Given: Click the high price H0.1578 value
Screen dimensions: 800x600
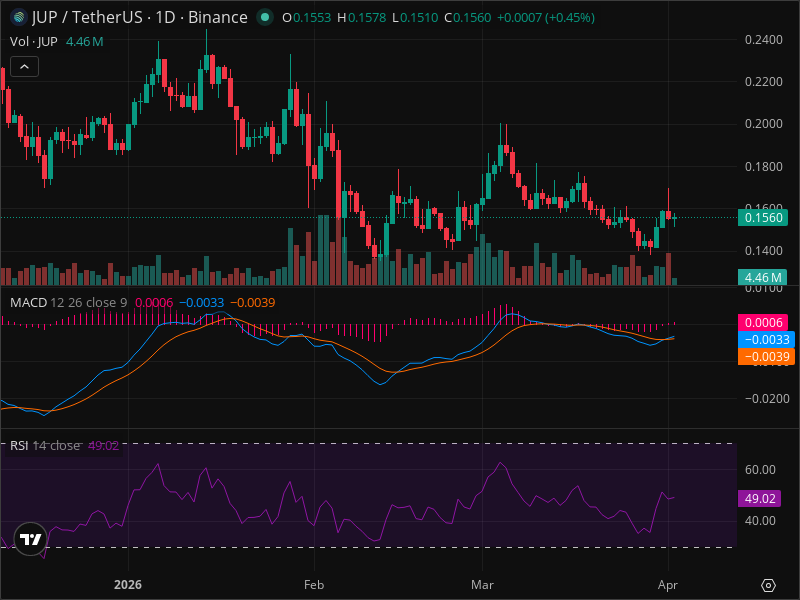Looking at the screenshot, I should [362, 18].
